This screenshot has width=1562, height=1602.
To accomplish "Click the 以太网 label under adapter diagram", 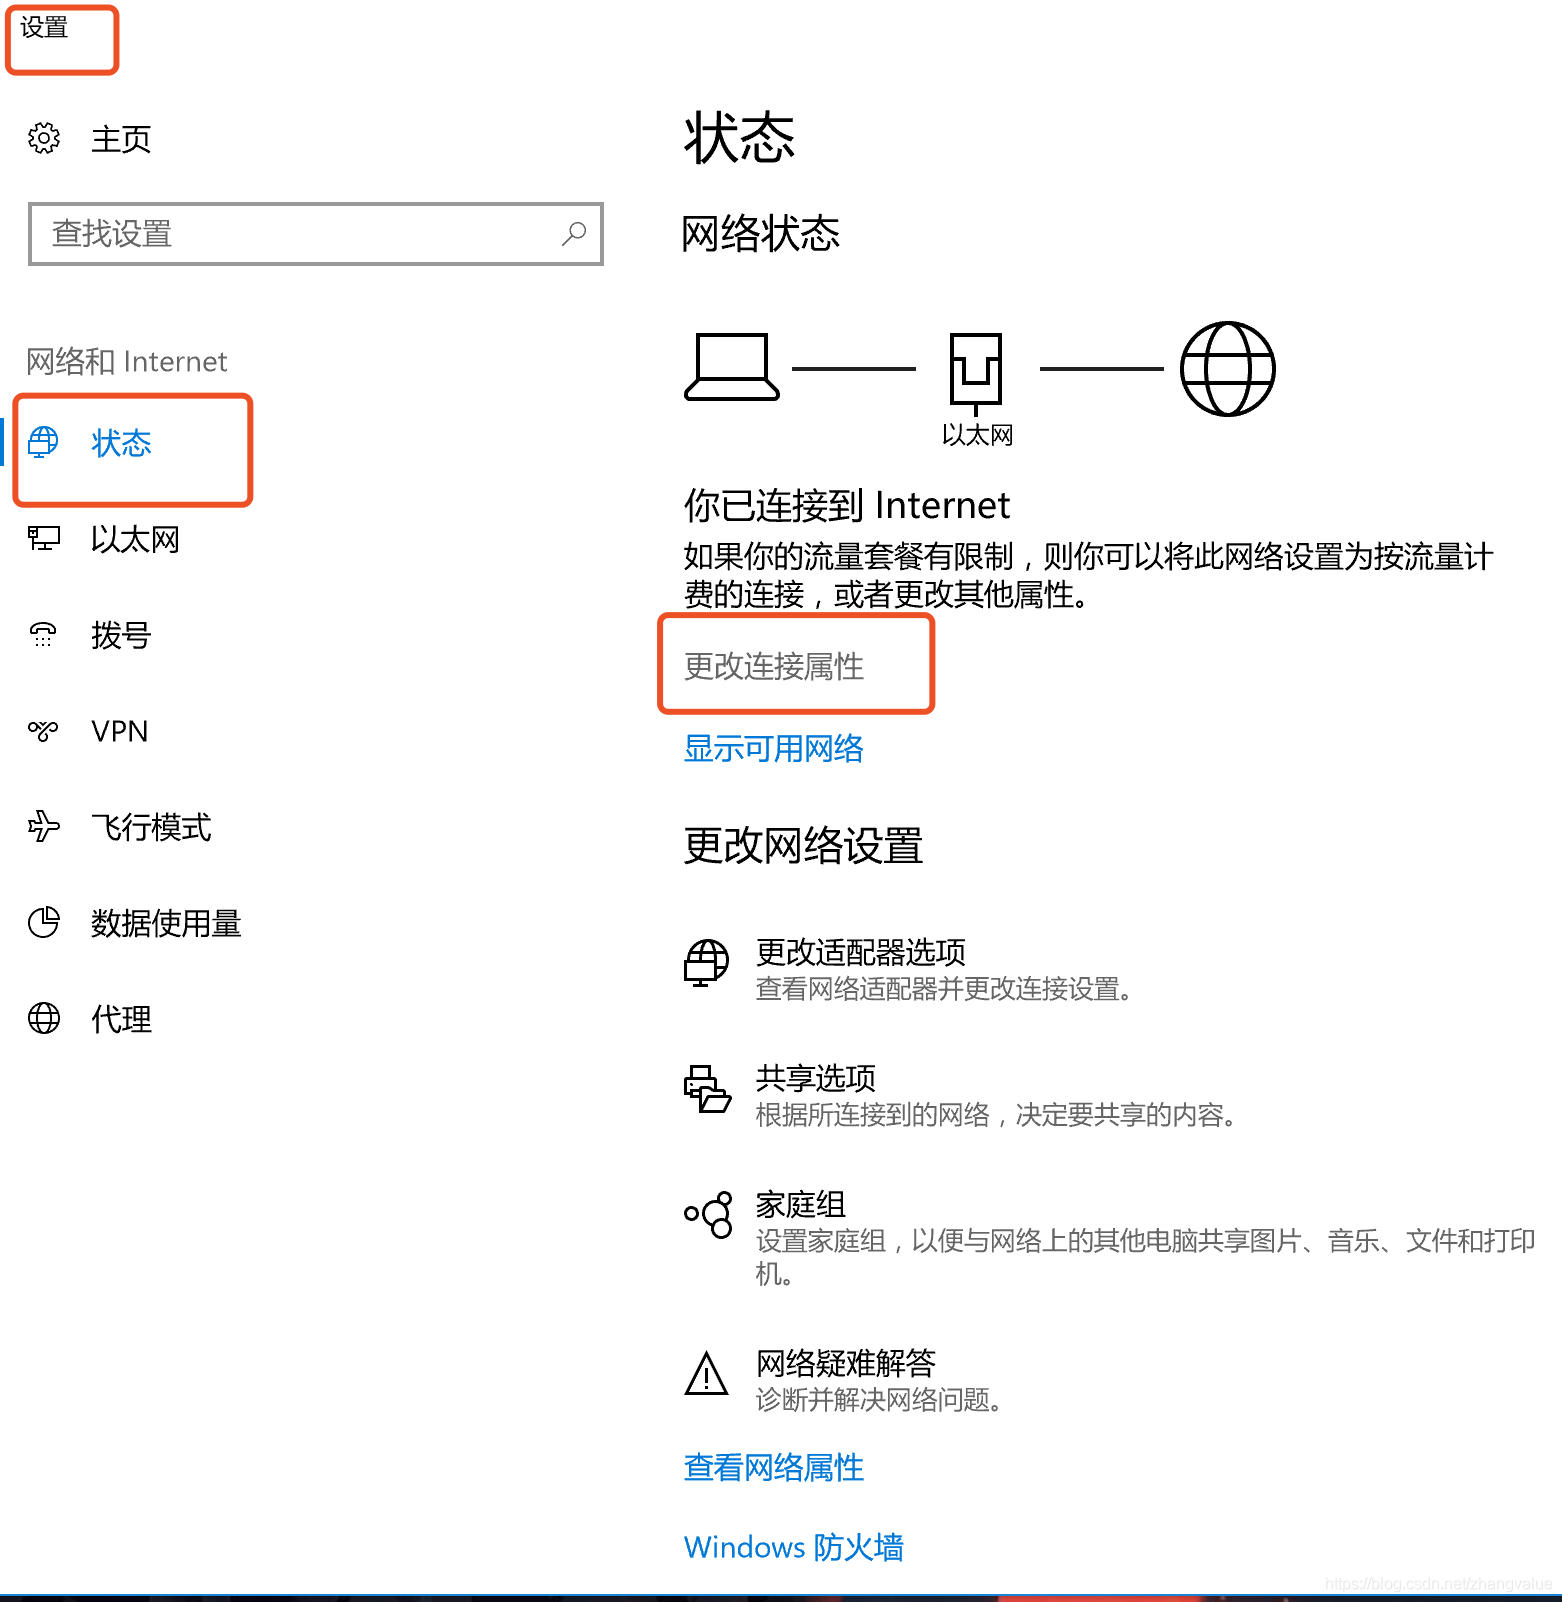I will click(977, 435).
